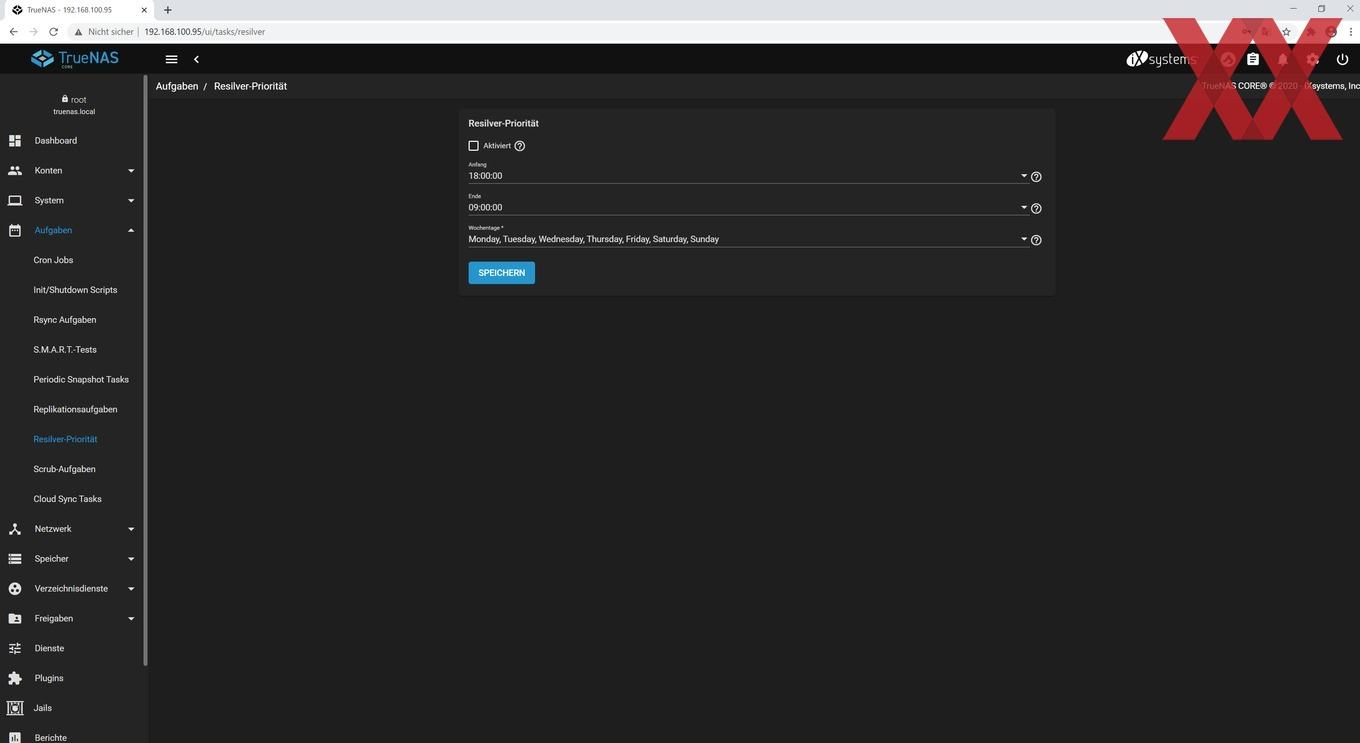
Task: Expand the Speicher sidebar section
Action: click(x=74, y=559)
